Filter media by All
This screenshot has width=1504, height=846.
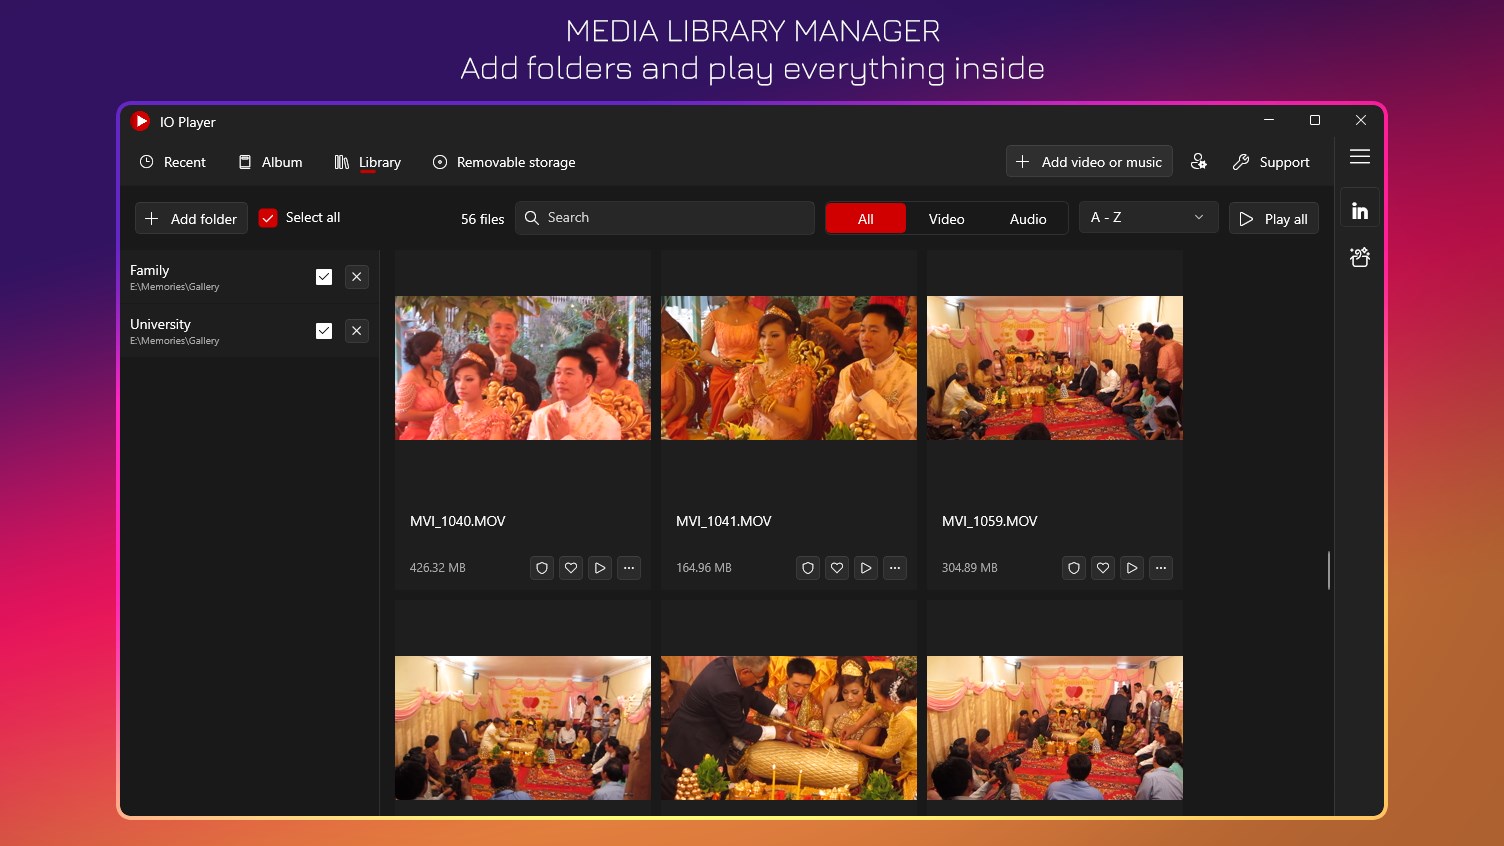866,219
